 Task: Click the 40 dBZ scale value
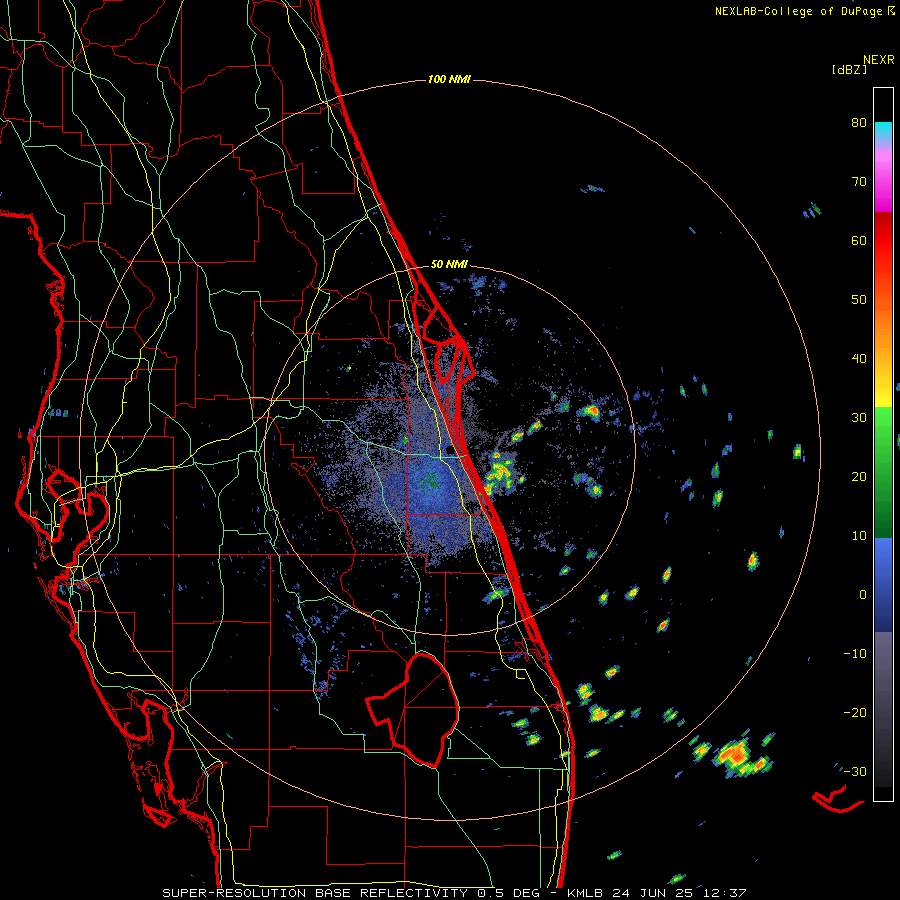859,359
